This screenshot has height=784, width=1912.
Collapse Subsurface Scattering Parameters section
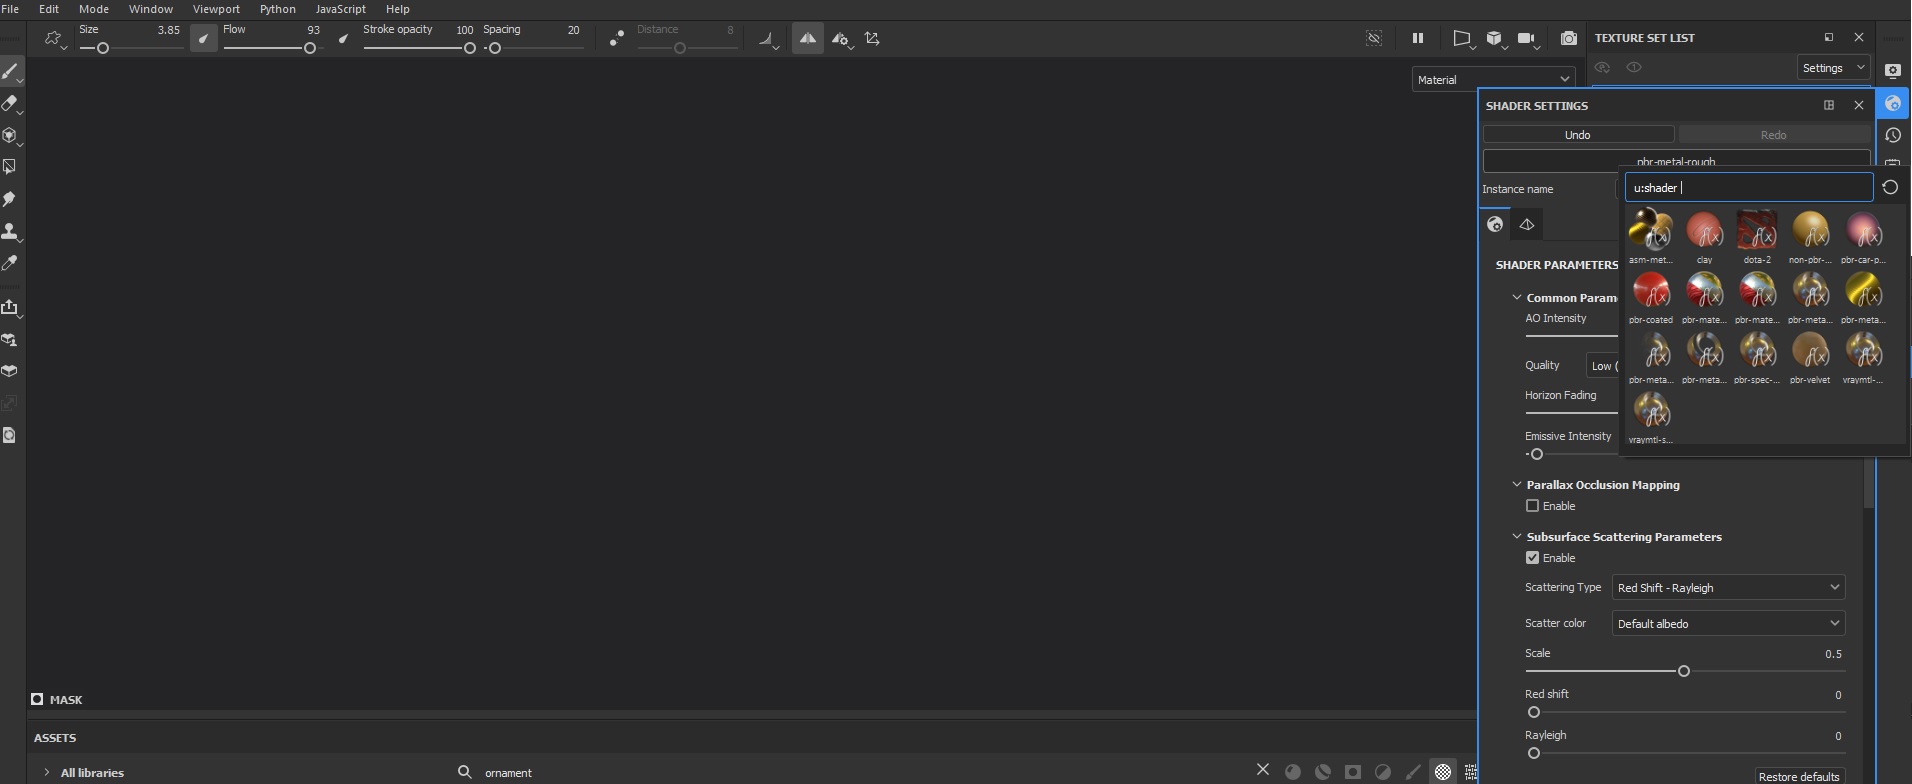[1517, 536]
